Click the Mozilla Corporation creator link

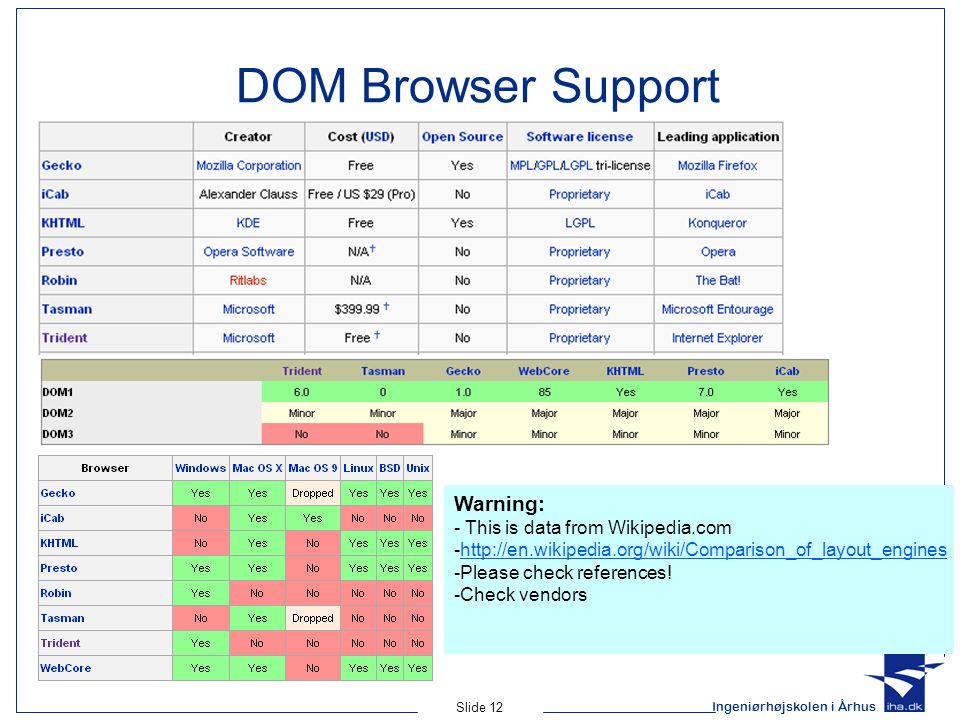click(x=249, y=165)
